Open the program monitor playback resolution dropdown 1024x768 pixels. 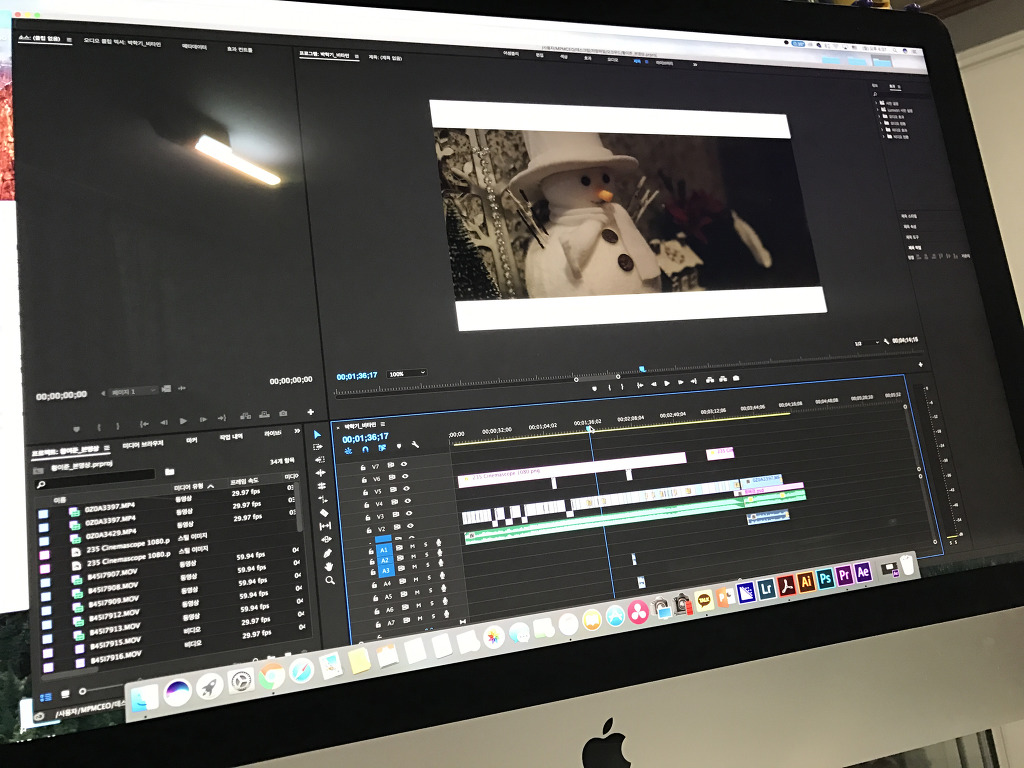[x=867, y=343]
